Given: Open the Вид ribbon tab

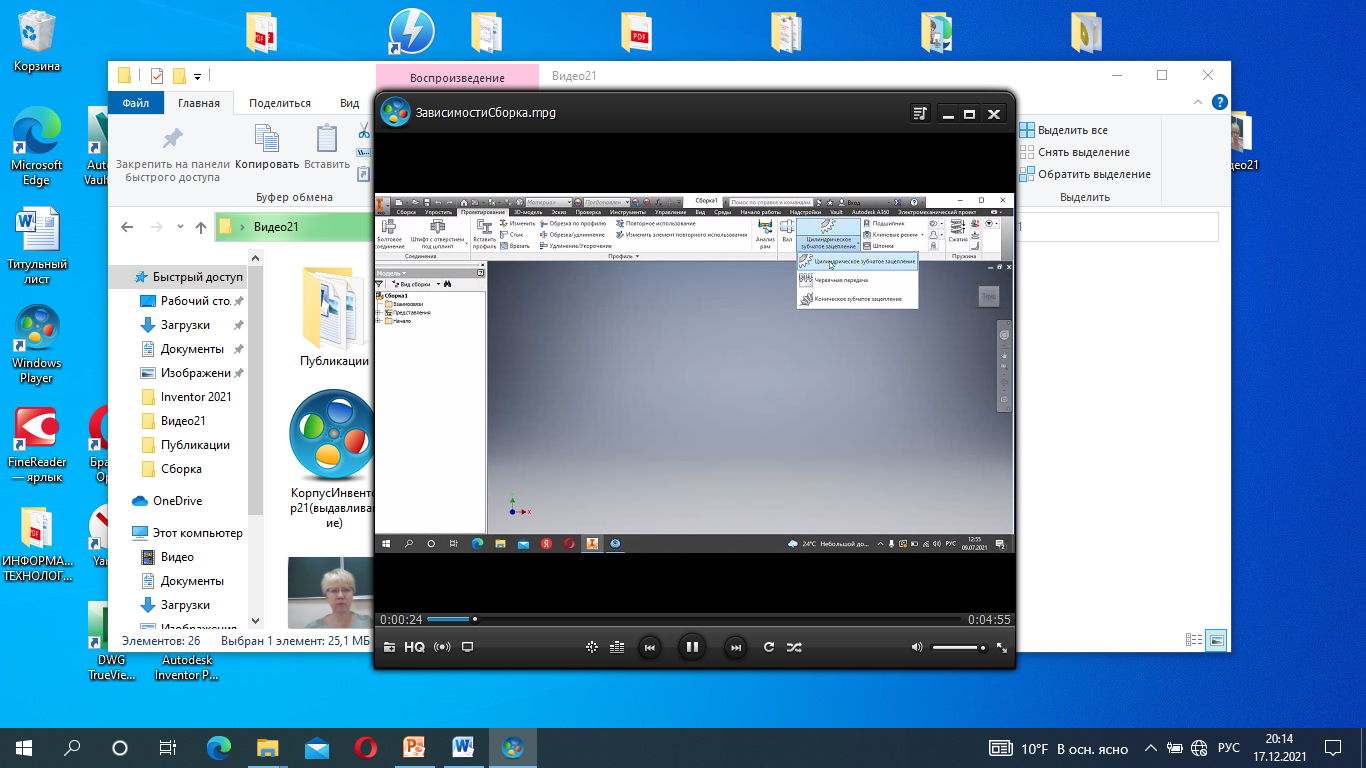Looking at the screenshot, I should (x=349, y=103).
